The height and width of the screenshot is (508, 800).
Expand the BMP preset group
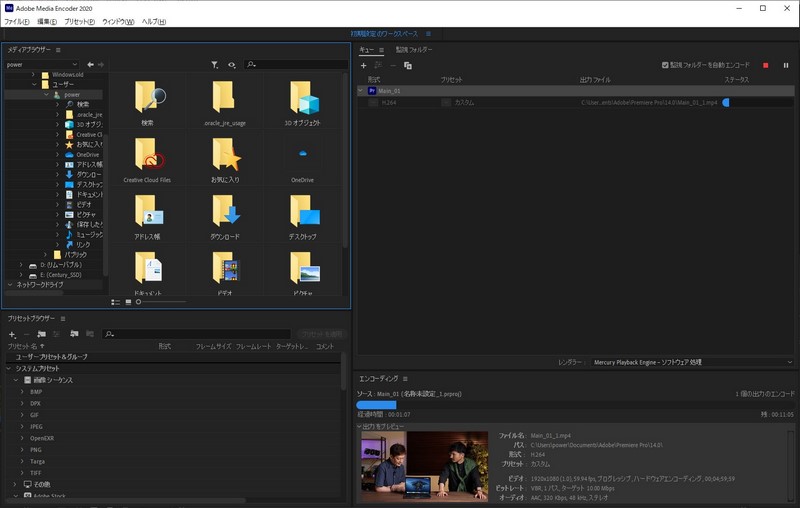22,392
